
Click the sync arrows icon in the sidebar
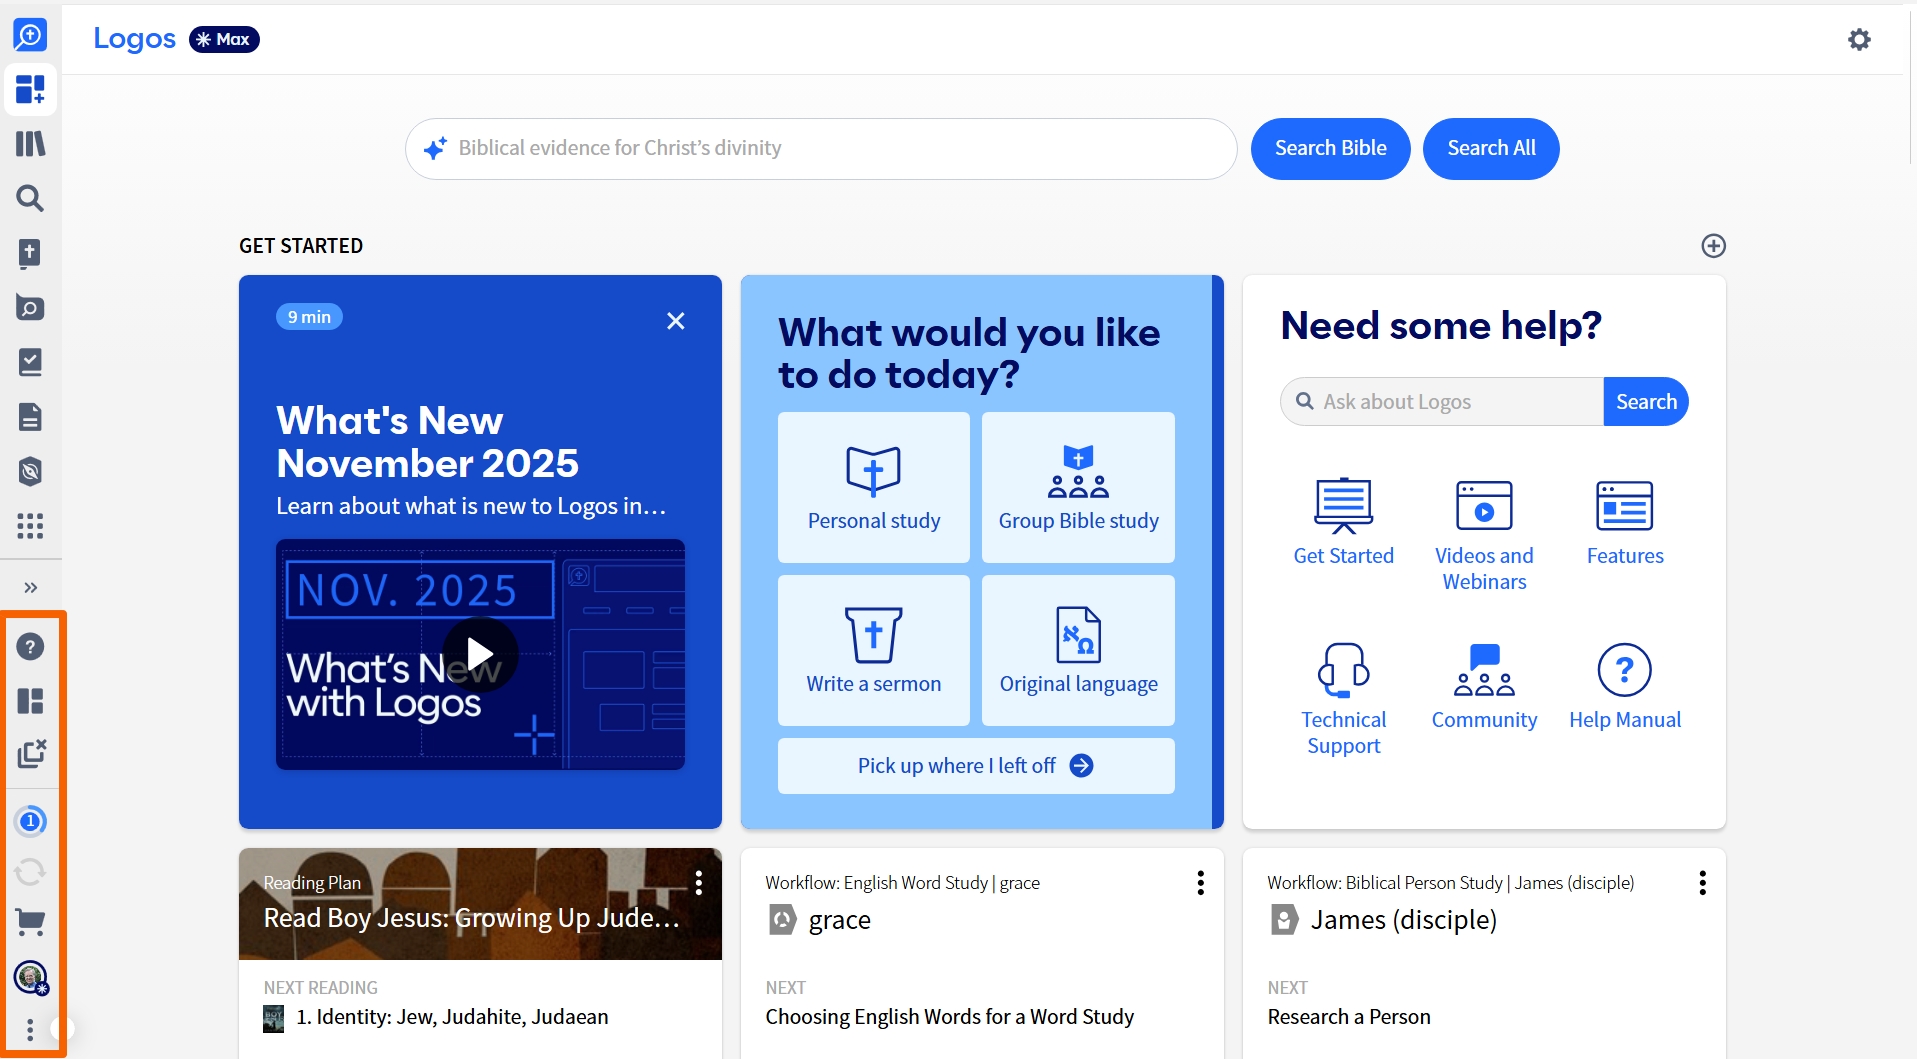[x=30, y=872]
